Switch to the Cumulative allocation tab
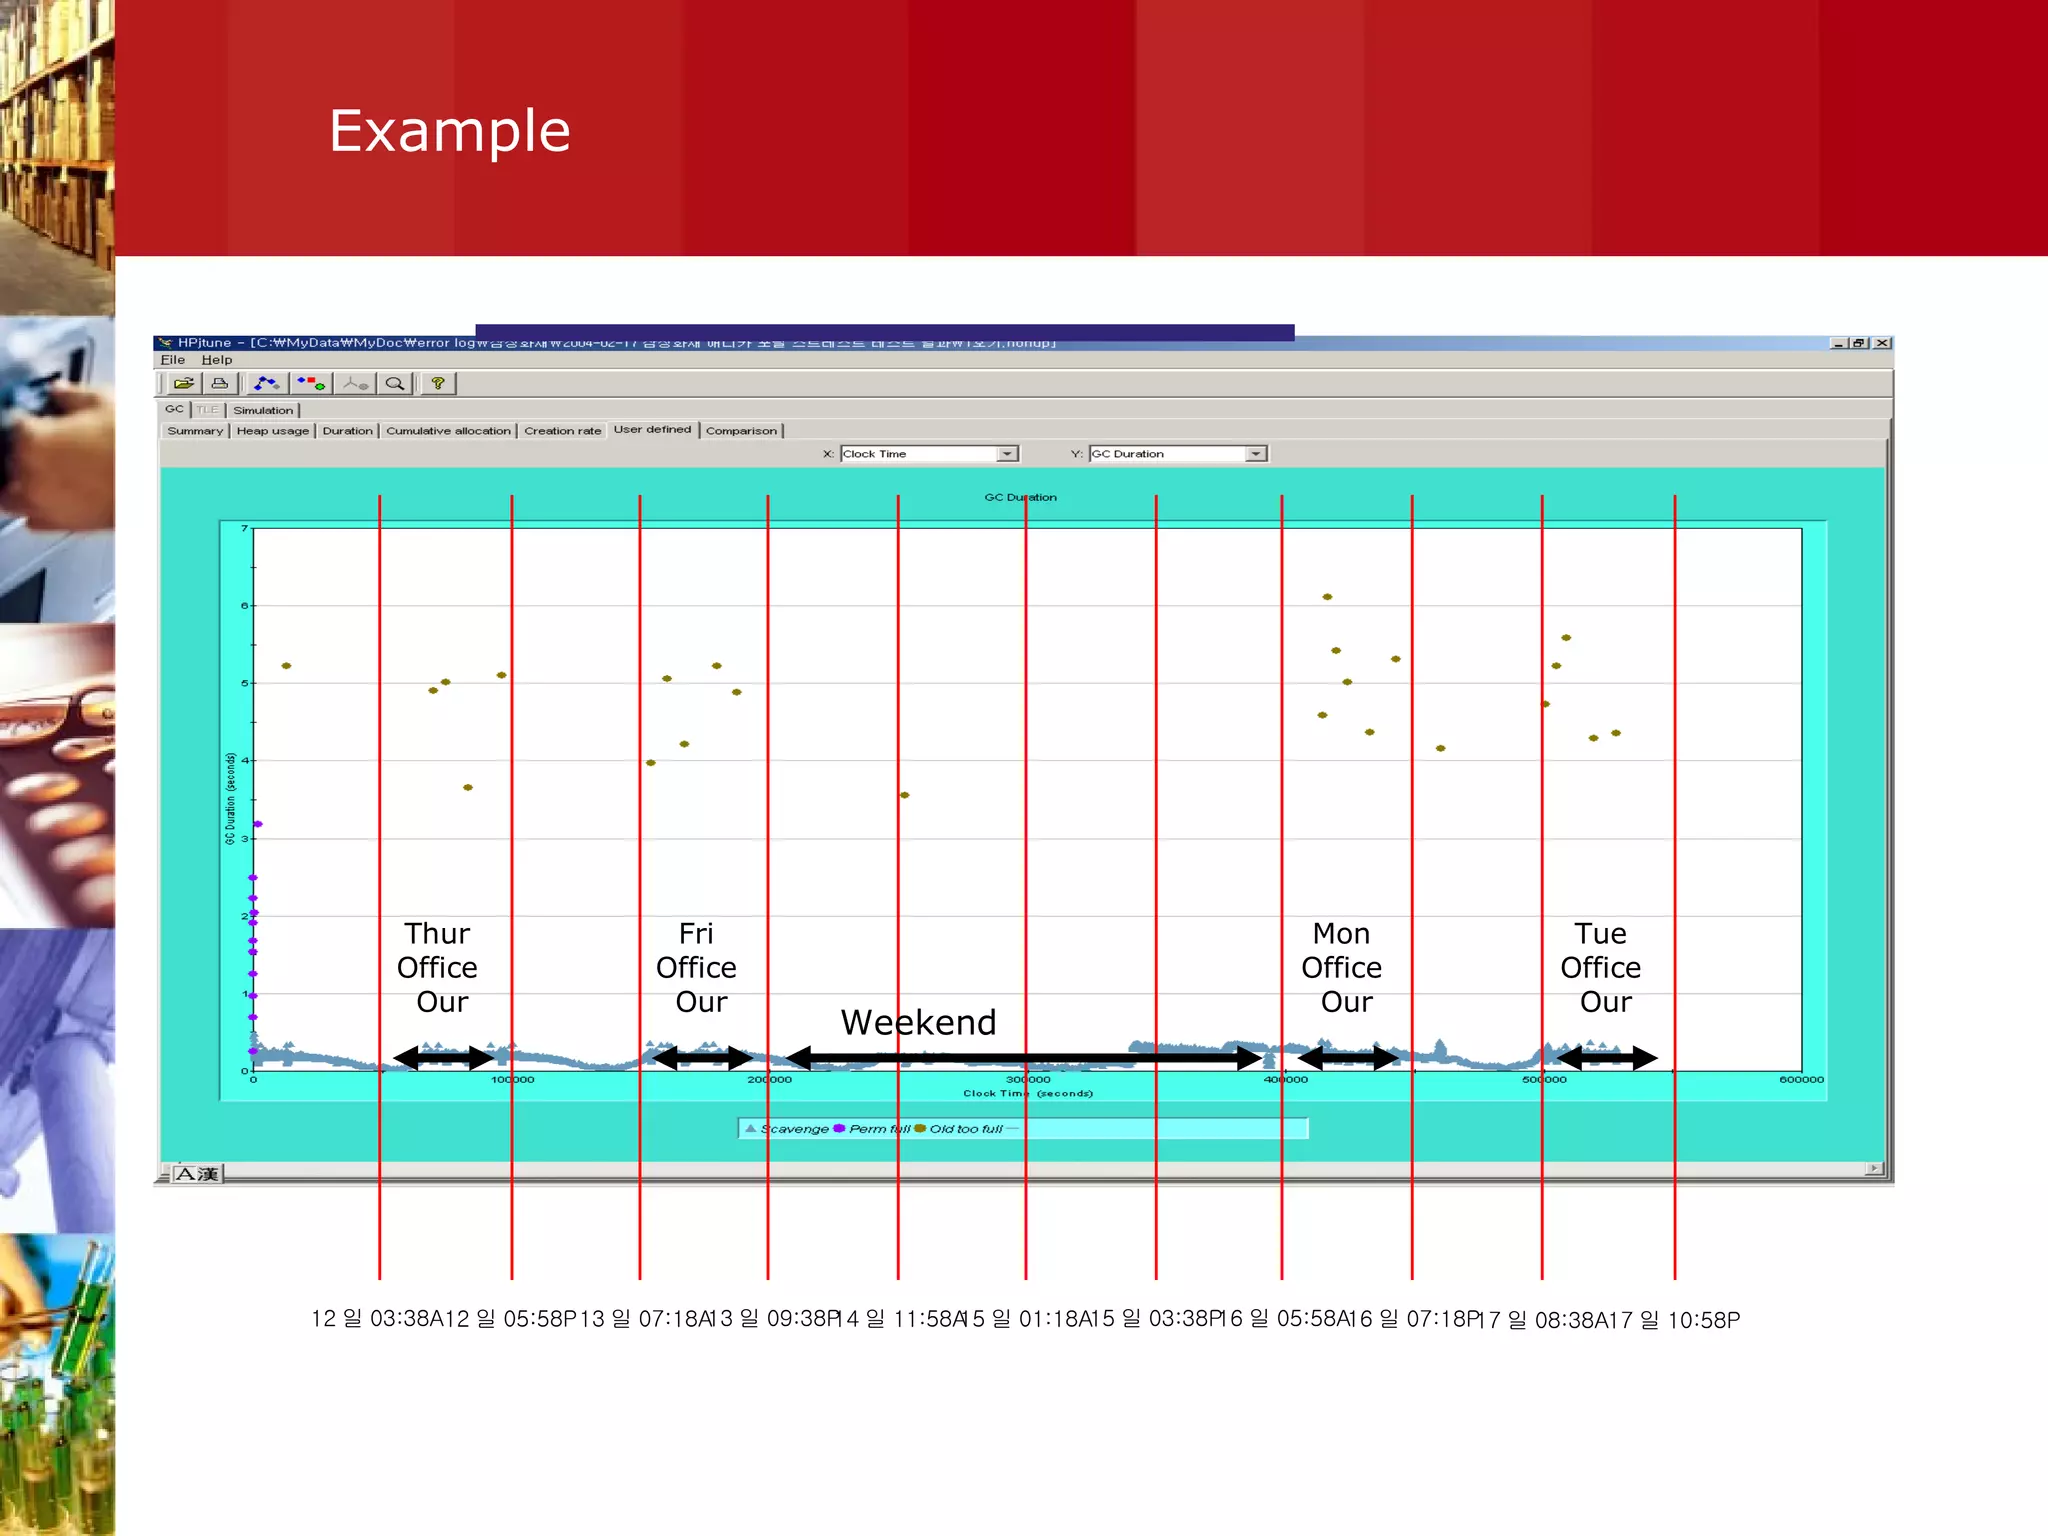The width and height of the screenshot is (2048, 1536). click(x=448, y=431)
